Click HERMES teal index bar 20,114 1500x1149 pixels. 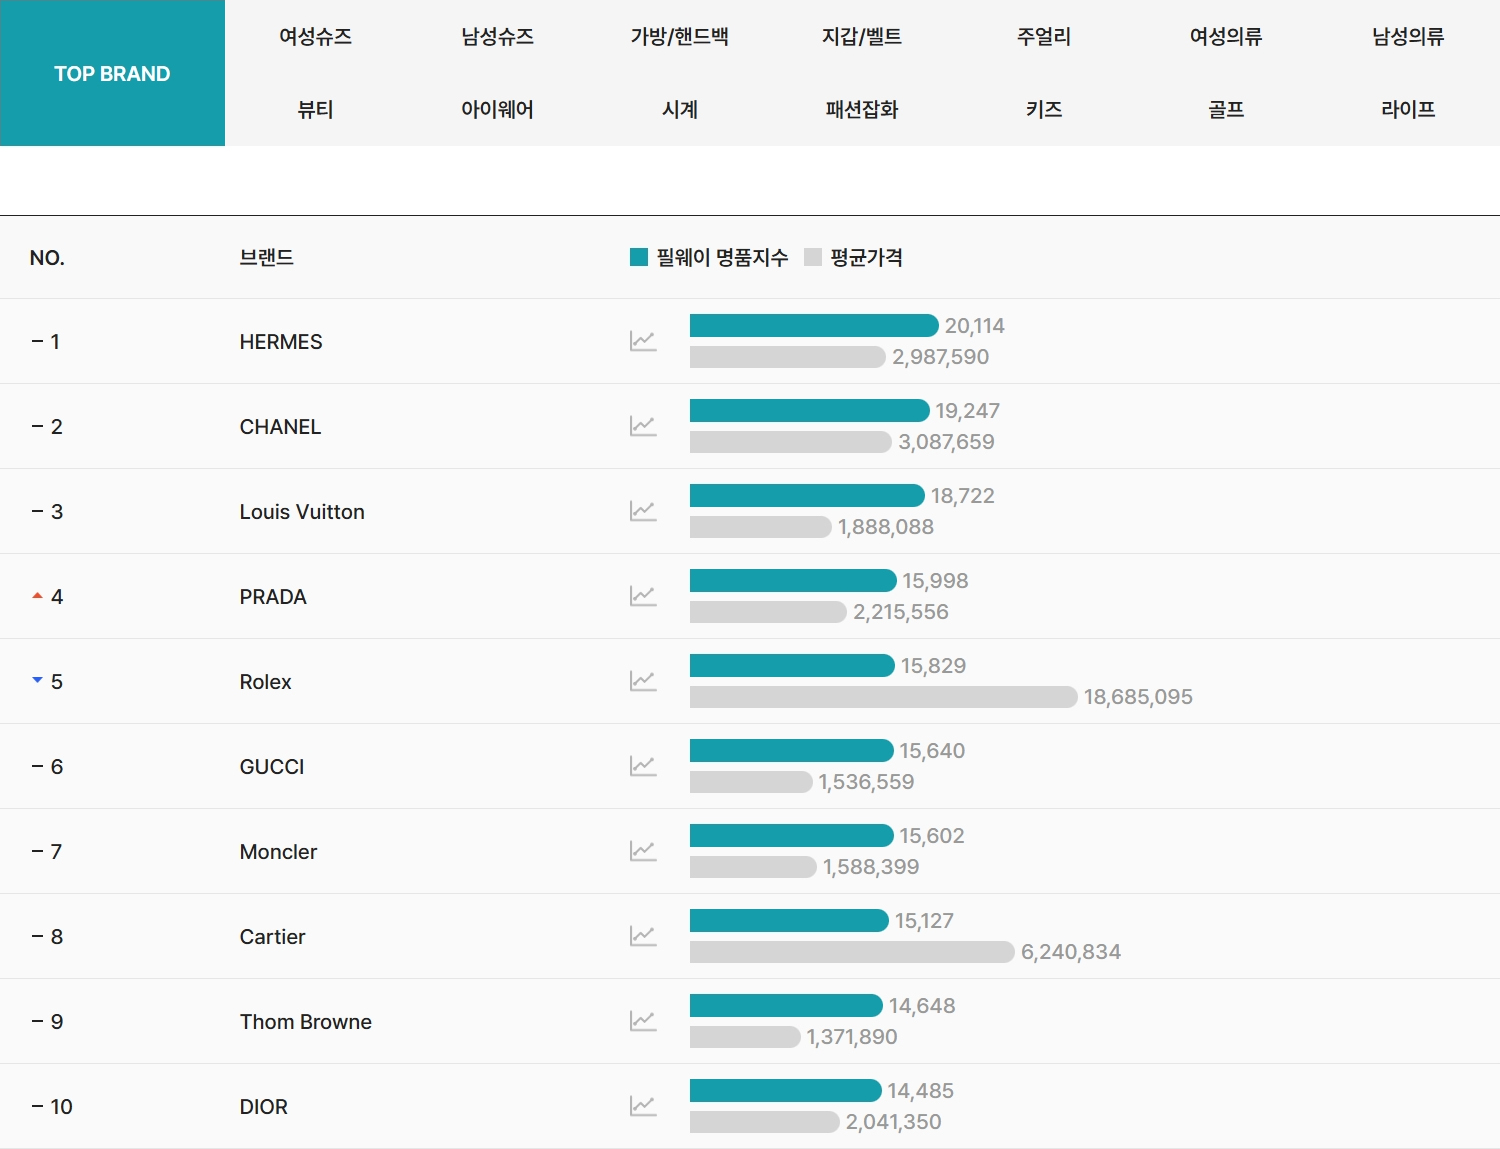pyautogui.click(x=814, y=325)
